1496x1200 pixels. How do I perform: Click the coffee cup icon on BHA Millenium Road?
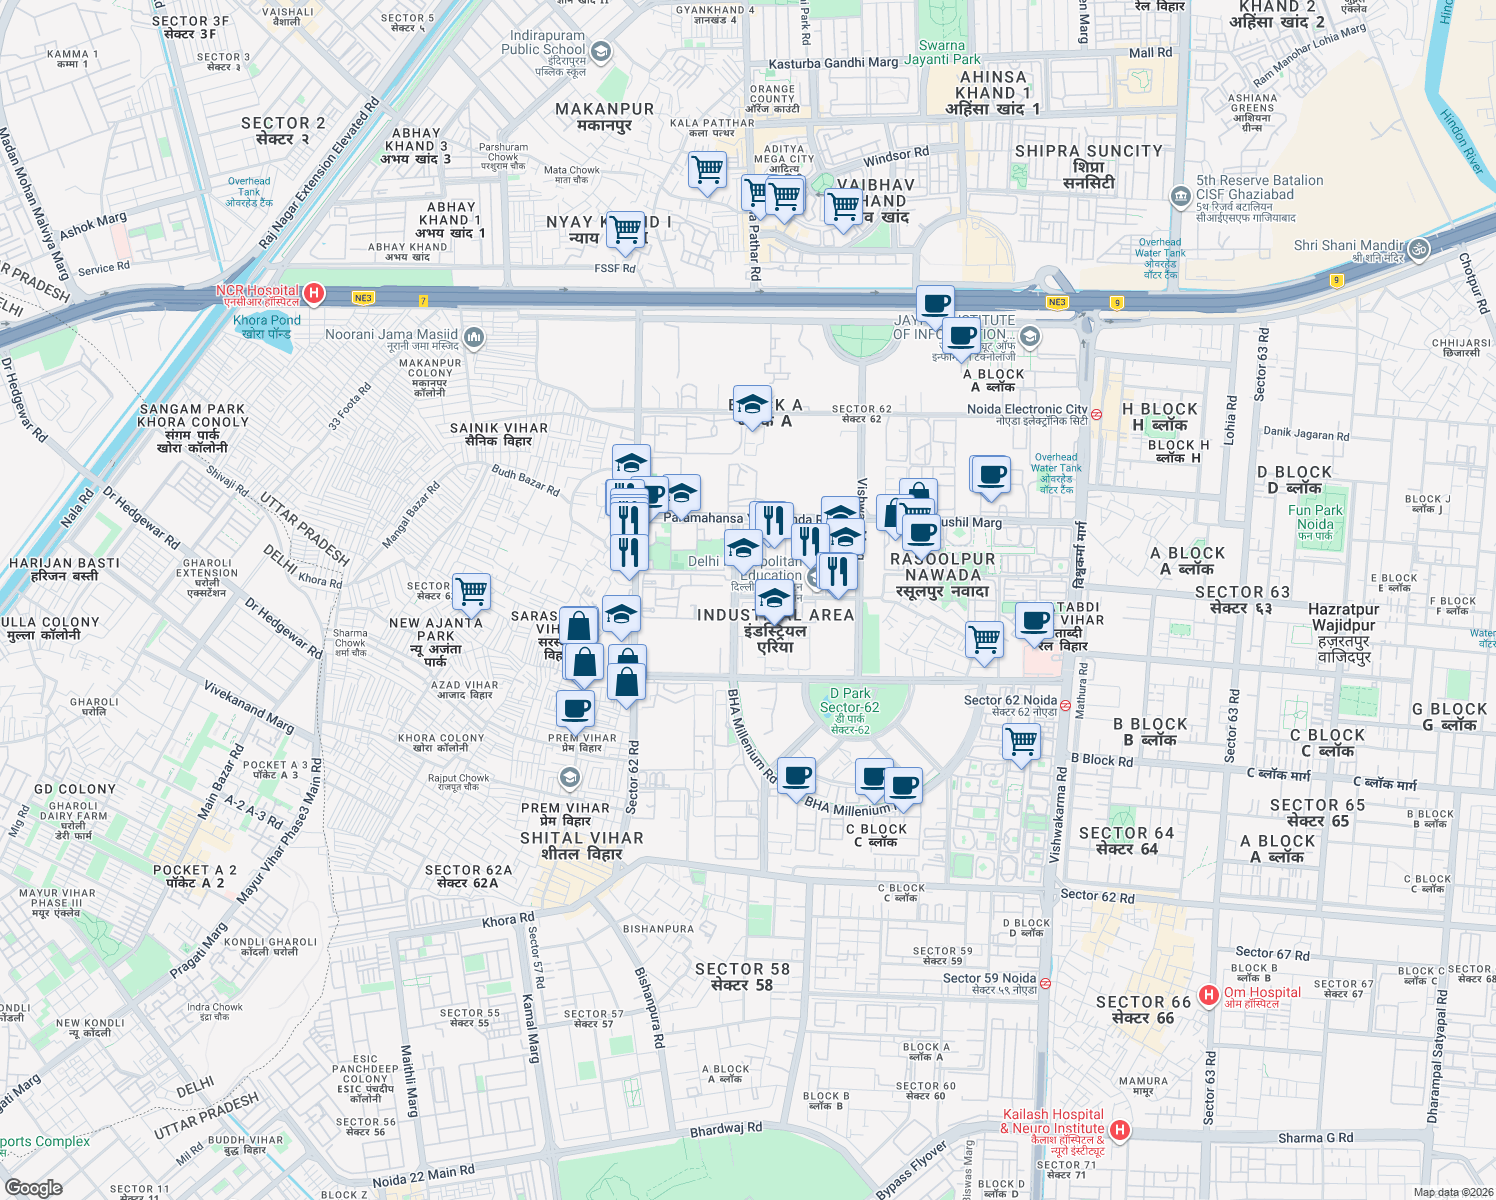pyautogui.click(x=796, y=775)
